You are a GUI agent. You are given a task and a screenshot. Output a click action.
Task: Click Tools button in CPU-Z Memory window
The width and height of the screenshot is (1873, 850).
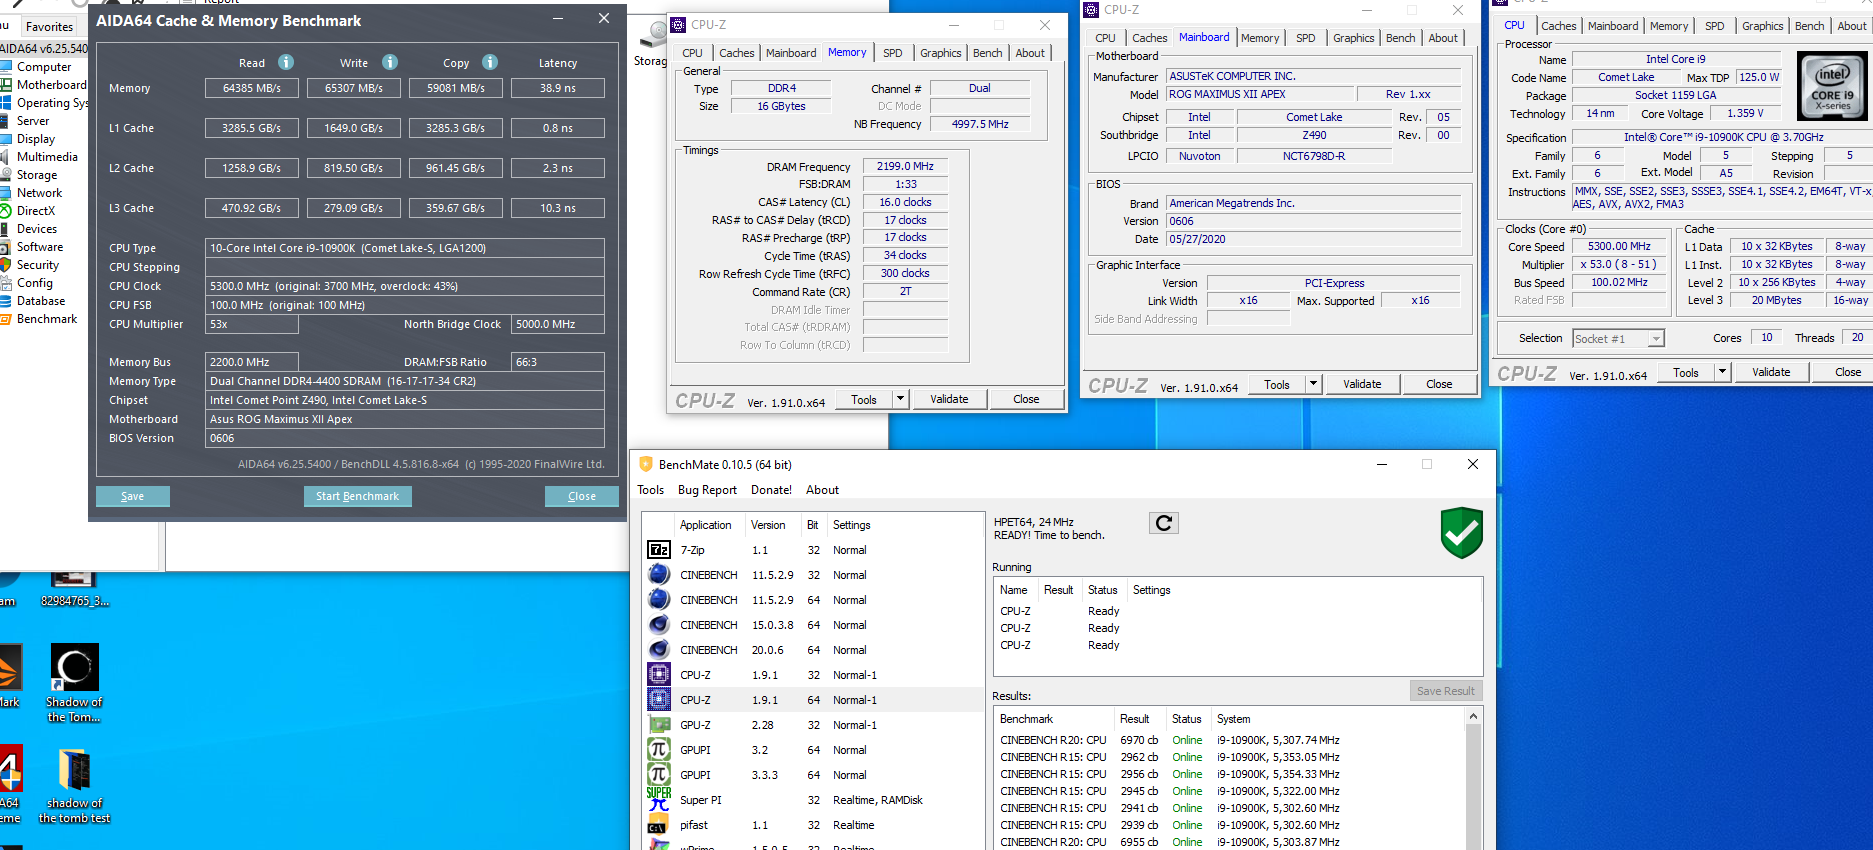pos(863,399)
